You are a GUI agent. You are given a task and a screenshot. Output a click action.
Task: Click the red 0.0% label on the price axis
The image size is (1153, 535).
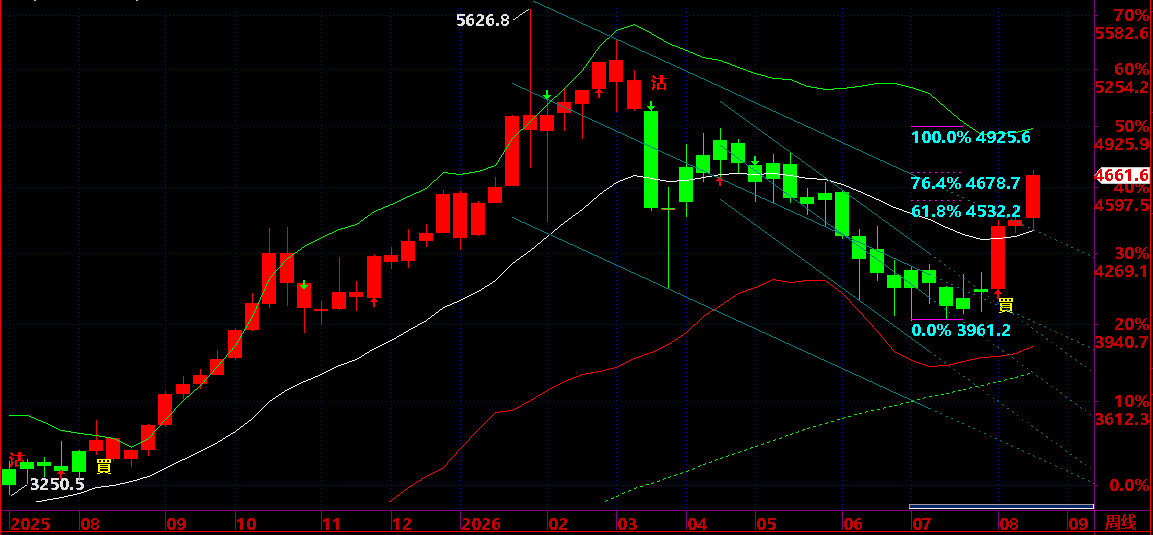tap(1127, 486)
